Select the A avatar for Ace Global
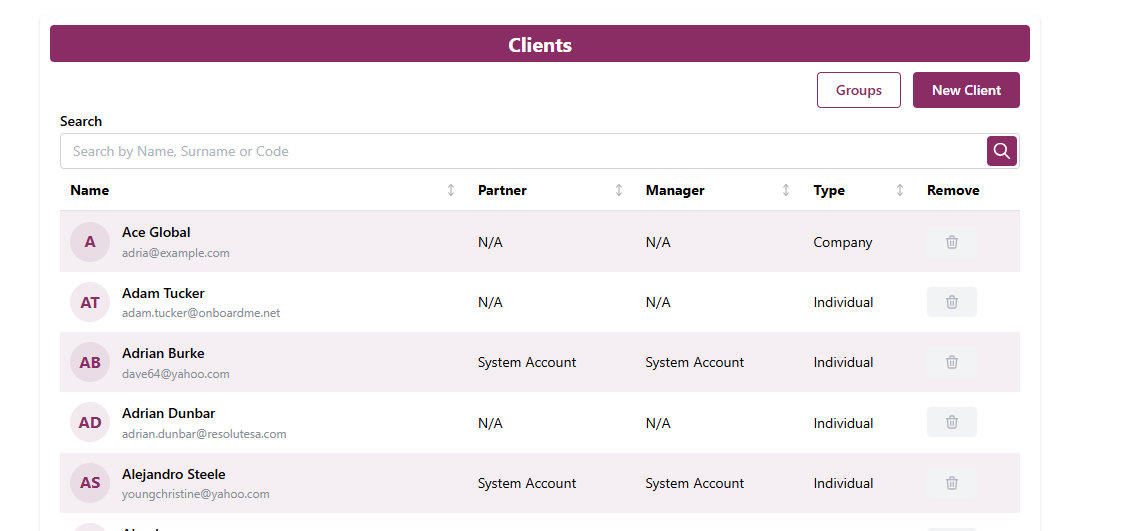Viewport: 1141px width, 531px height. (90, 242)
